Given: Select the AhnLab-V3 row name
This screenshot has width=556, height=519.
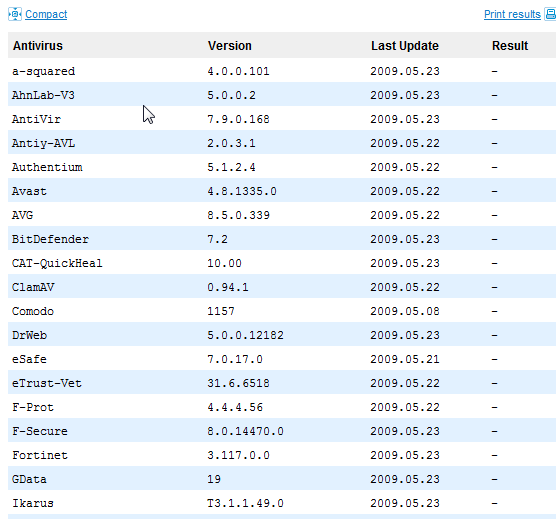Looking at the screenshot, I should tap(43, 95).
